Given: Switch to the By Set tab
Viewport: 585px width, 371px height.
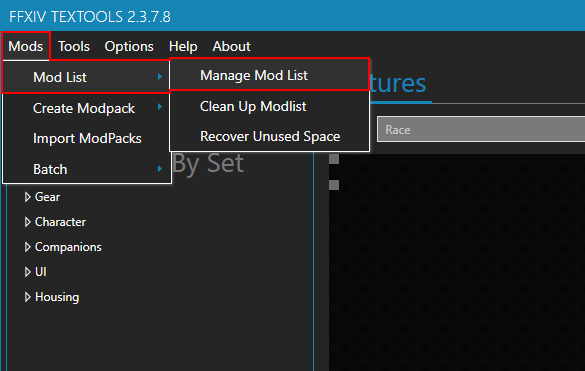Looking at the screenshot, I should [x=208, y=163].
